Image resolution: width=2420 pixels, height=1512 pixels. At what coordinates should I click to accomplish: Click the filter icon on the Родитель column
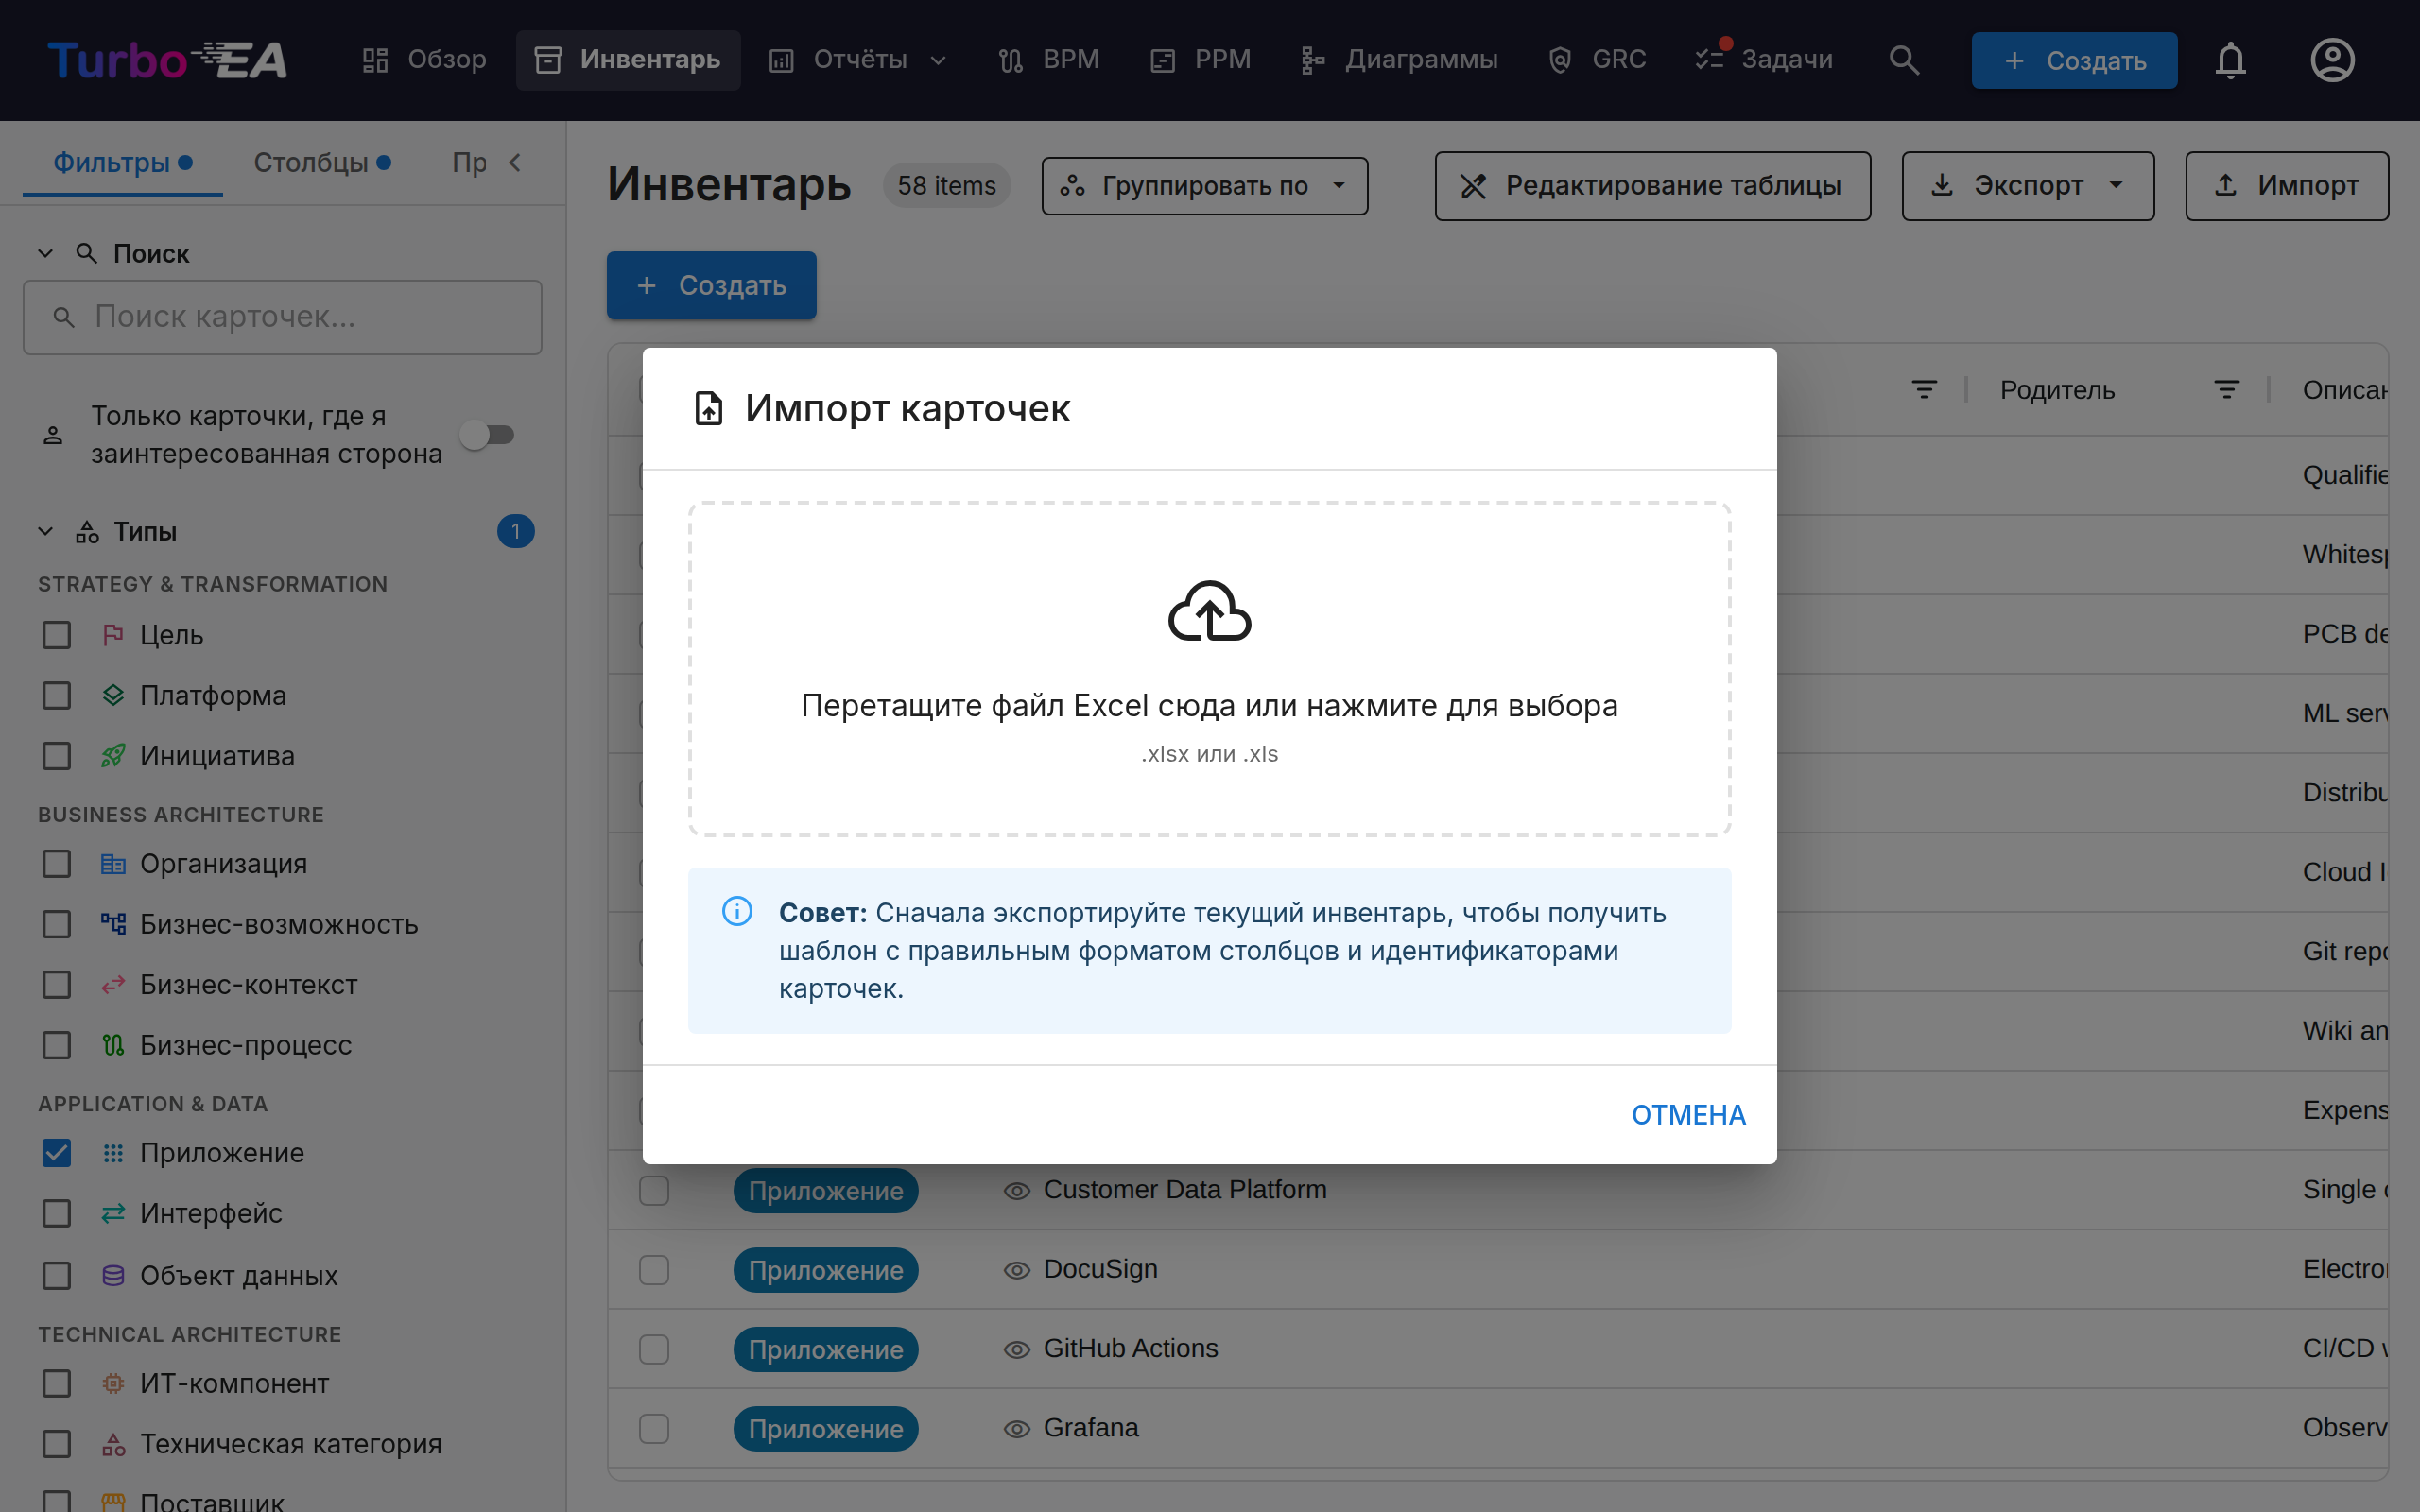tap(2227, 390)
